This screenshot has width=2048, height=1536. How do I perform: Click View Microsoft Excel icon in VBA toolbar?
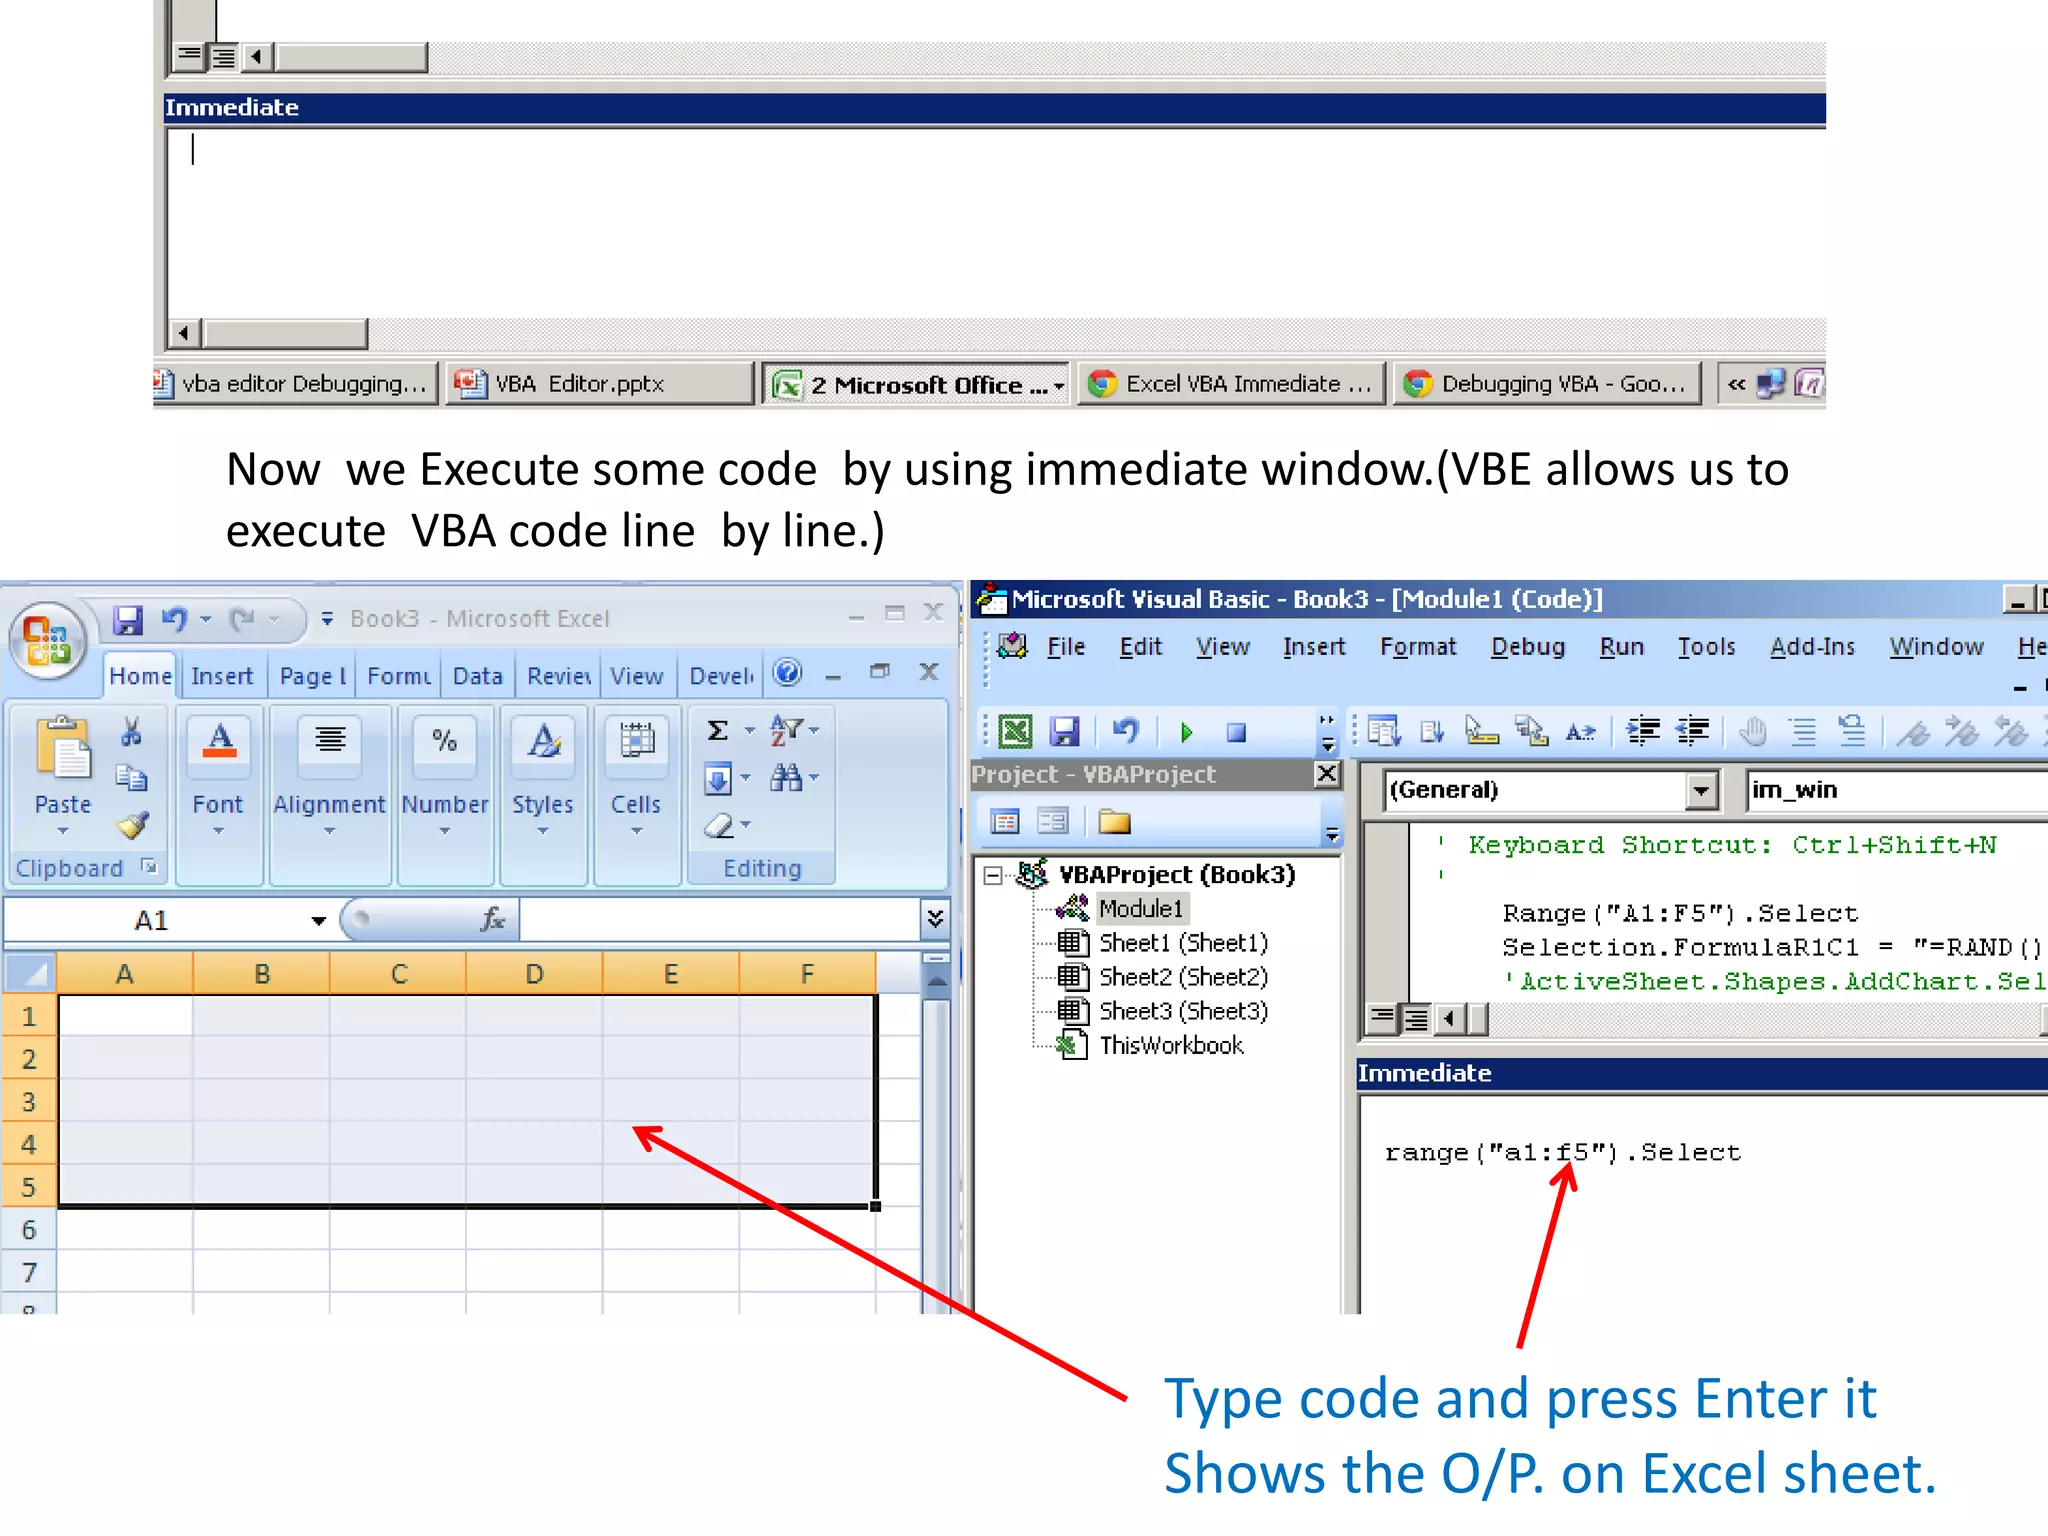pyautogui.click(x=1015, y=732)
